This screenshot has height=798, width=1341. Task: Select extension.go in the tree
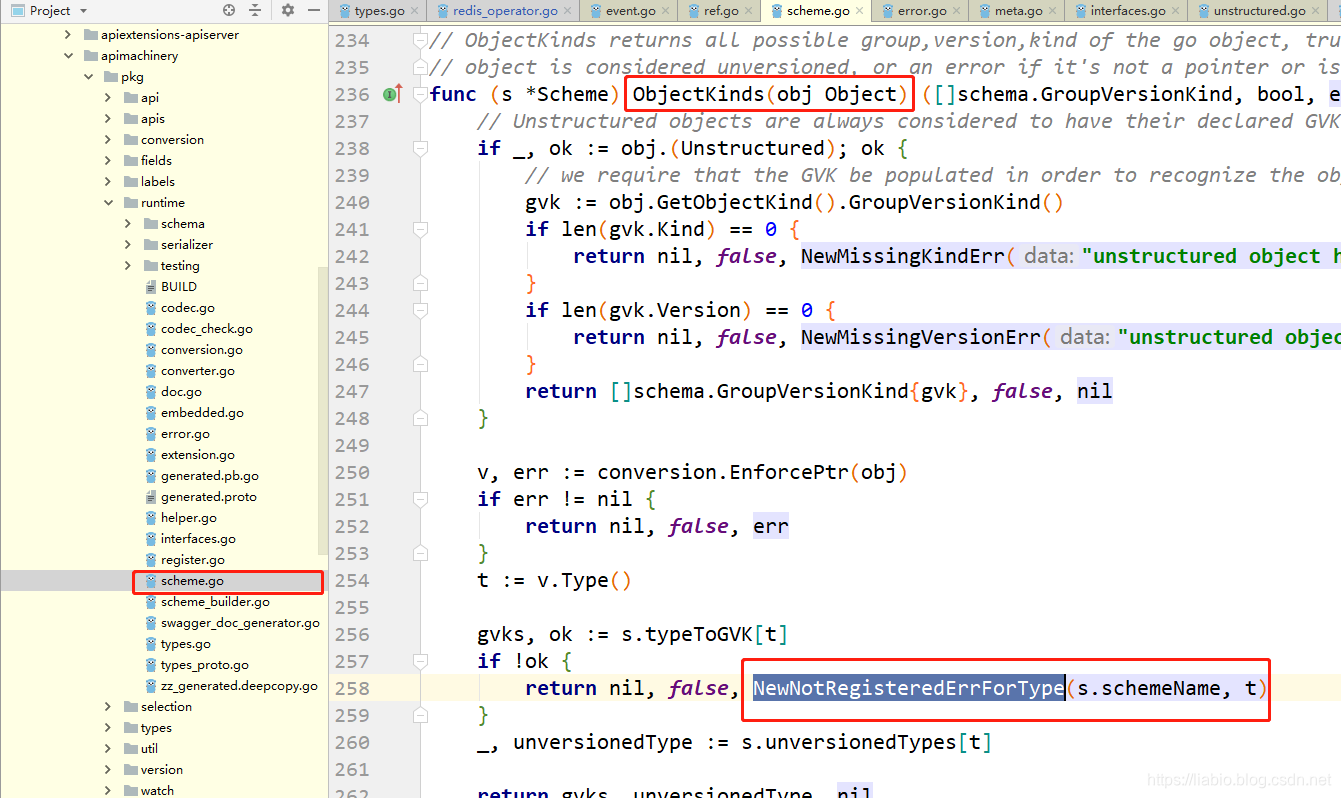click(x=198, y=455)
